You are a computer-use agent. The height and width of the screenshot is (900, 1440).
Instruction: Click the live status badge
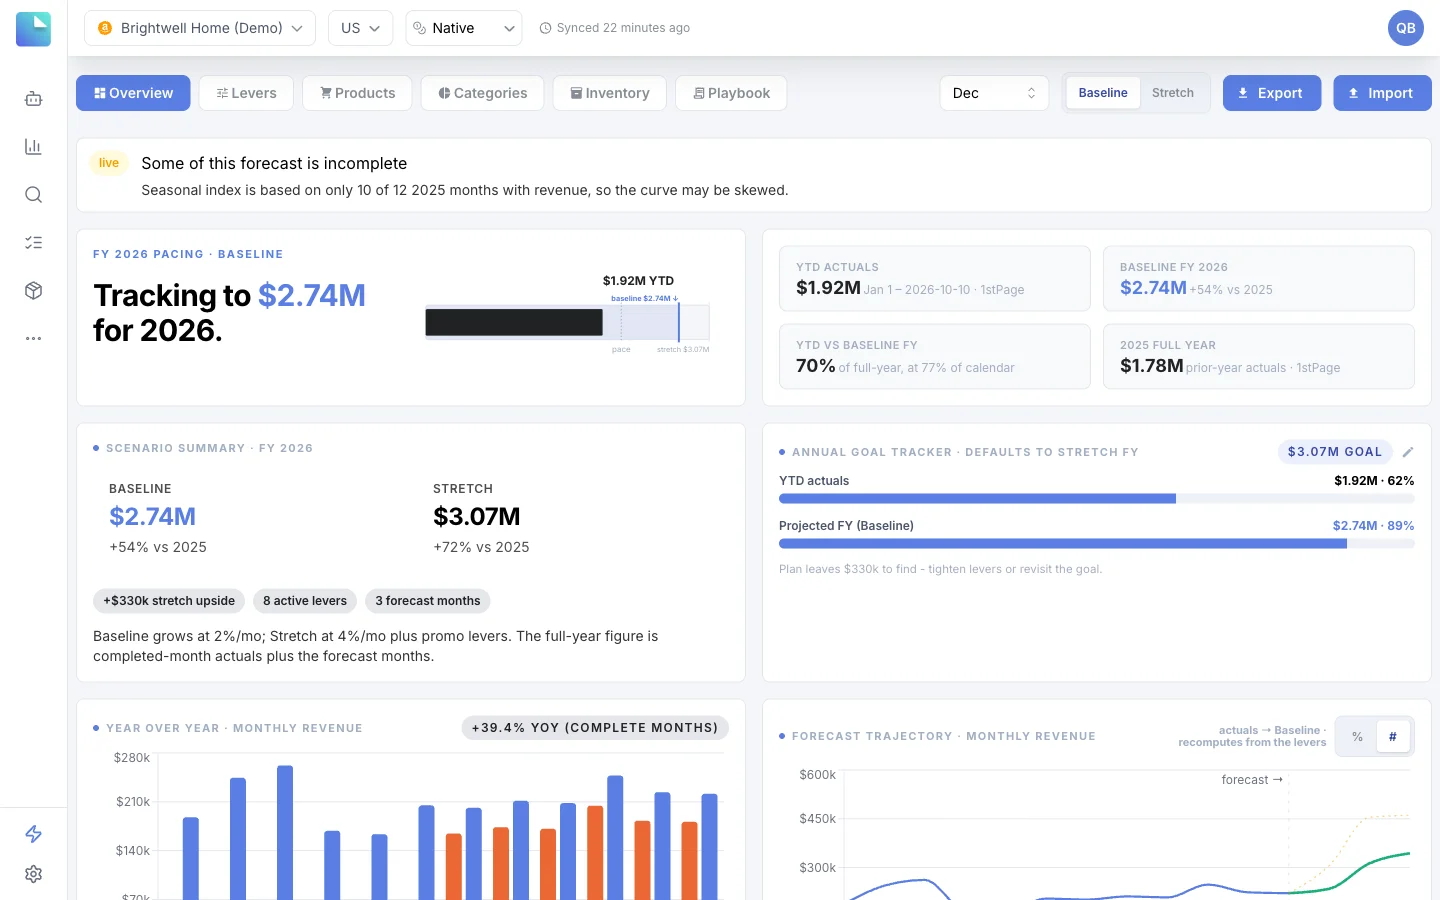109,163
